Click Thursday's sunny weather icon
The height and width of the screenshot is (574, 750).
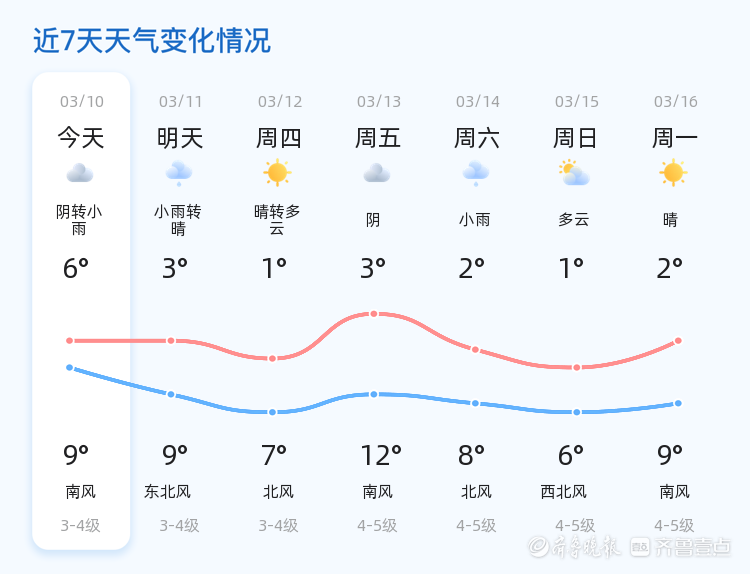278,173
